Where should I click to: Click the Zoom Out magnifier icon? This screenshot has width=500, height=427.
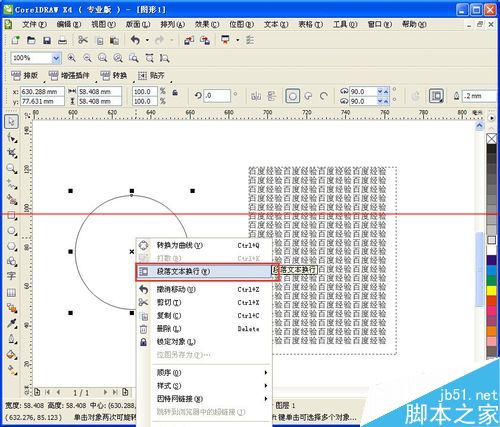pos(87,58)
